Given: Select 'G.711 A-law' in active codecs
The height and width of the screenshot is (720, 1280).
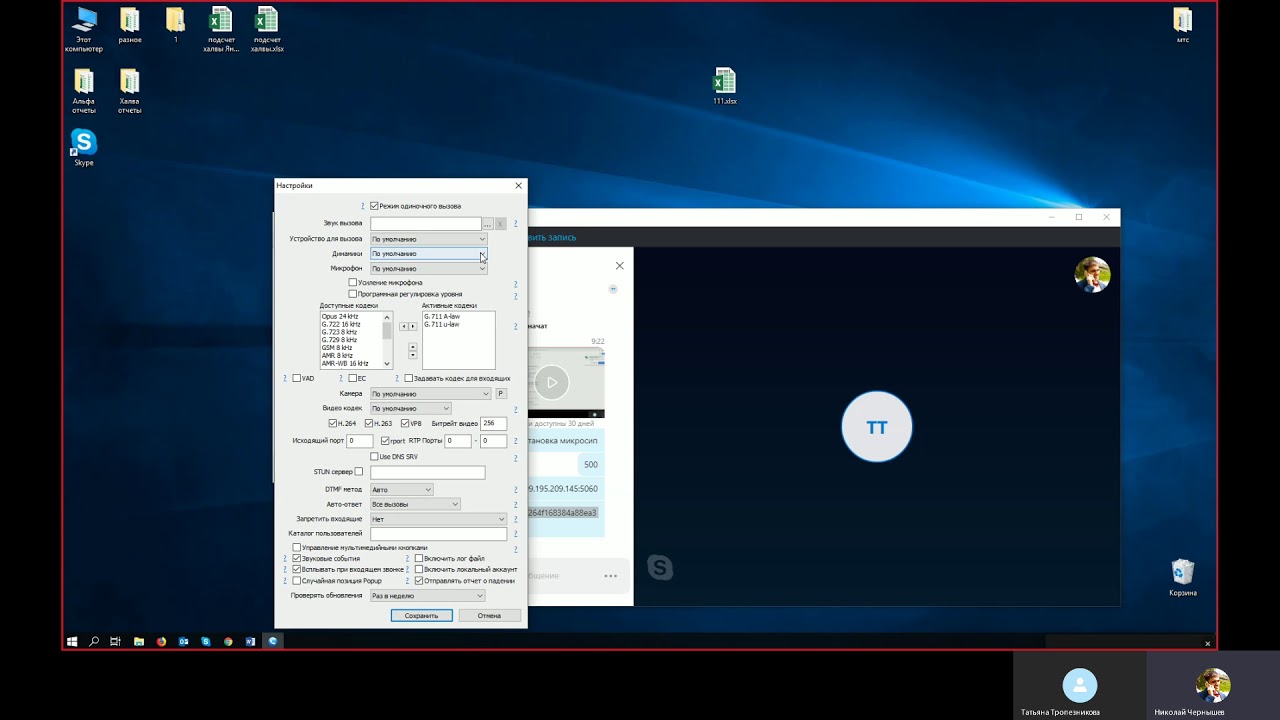Looking at the screenshot, I should point(442,317).
